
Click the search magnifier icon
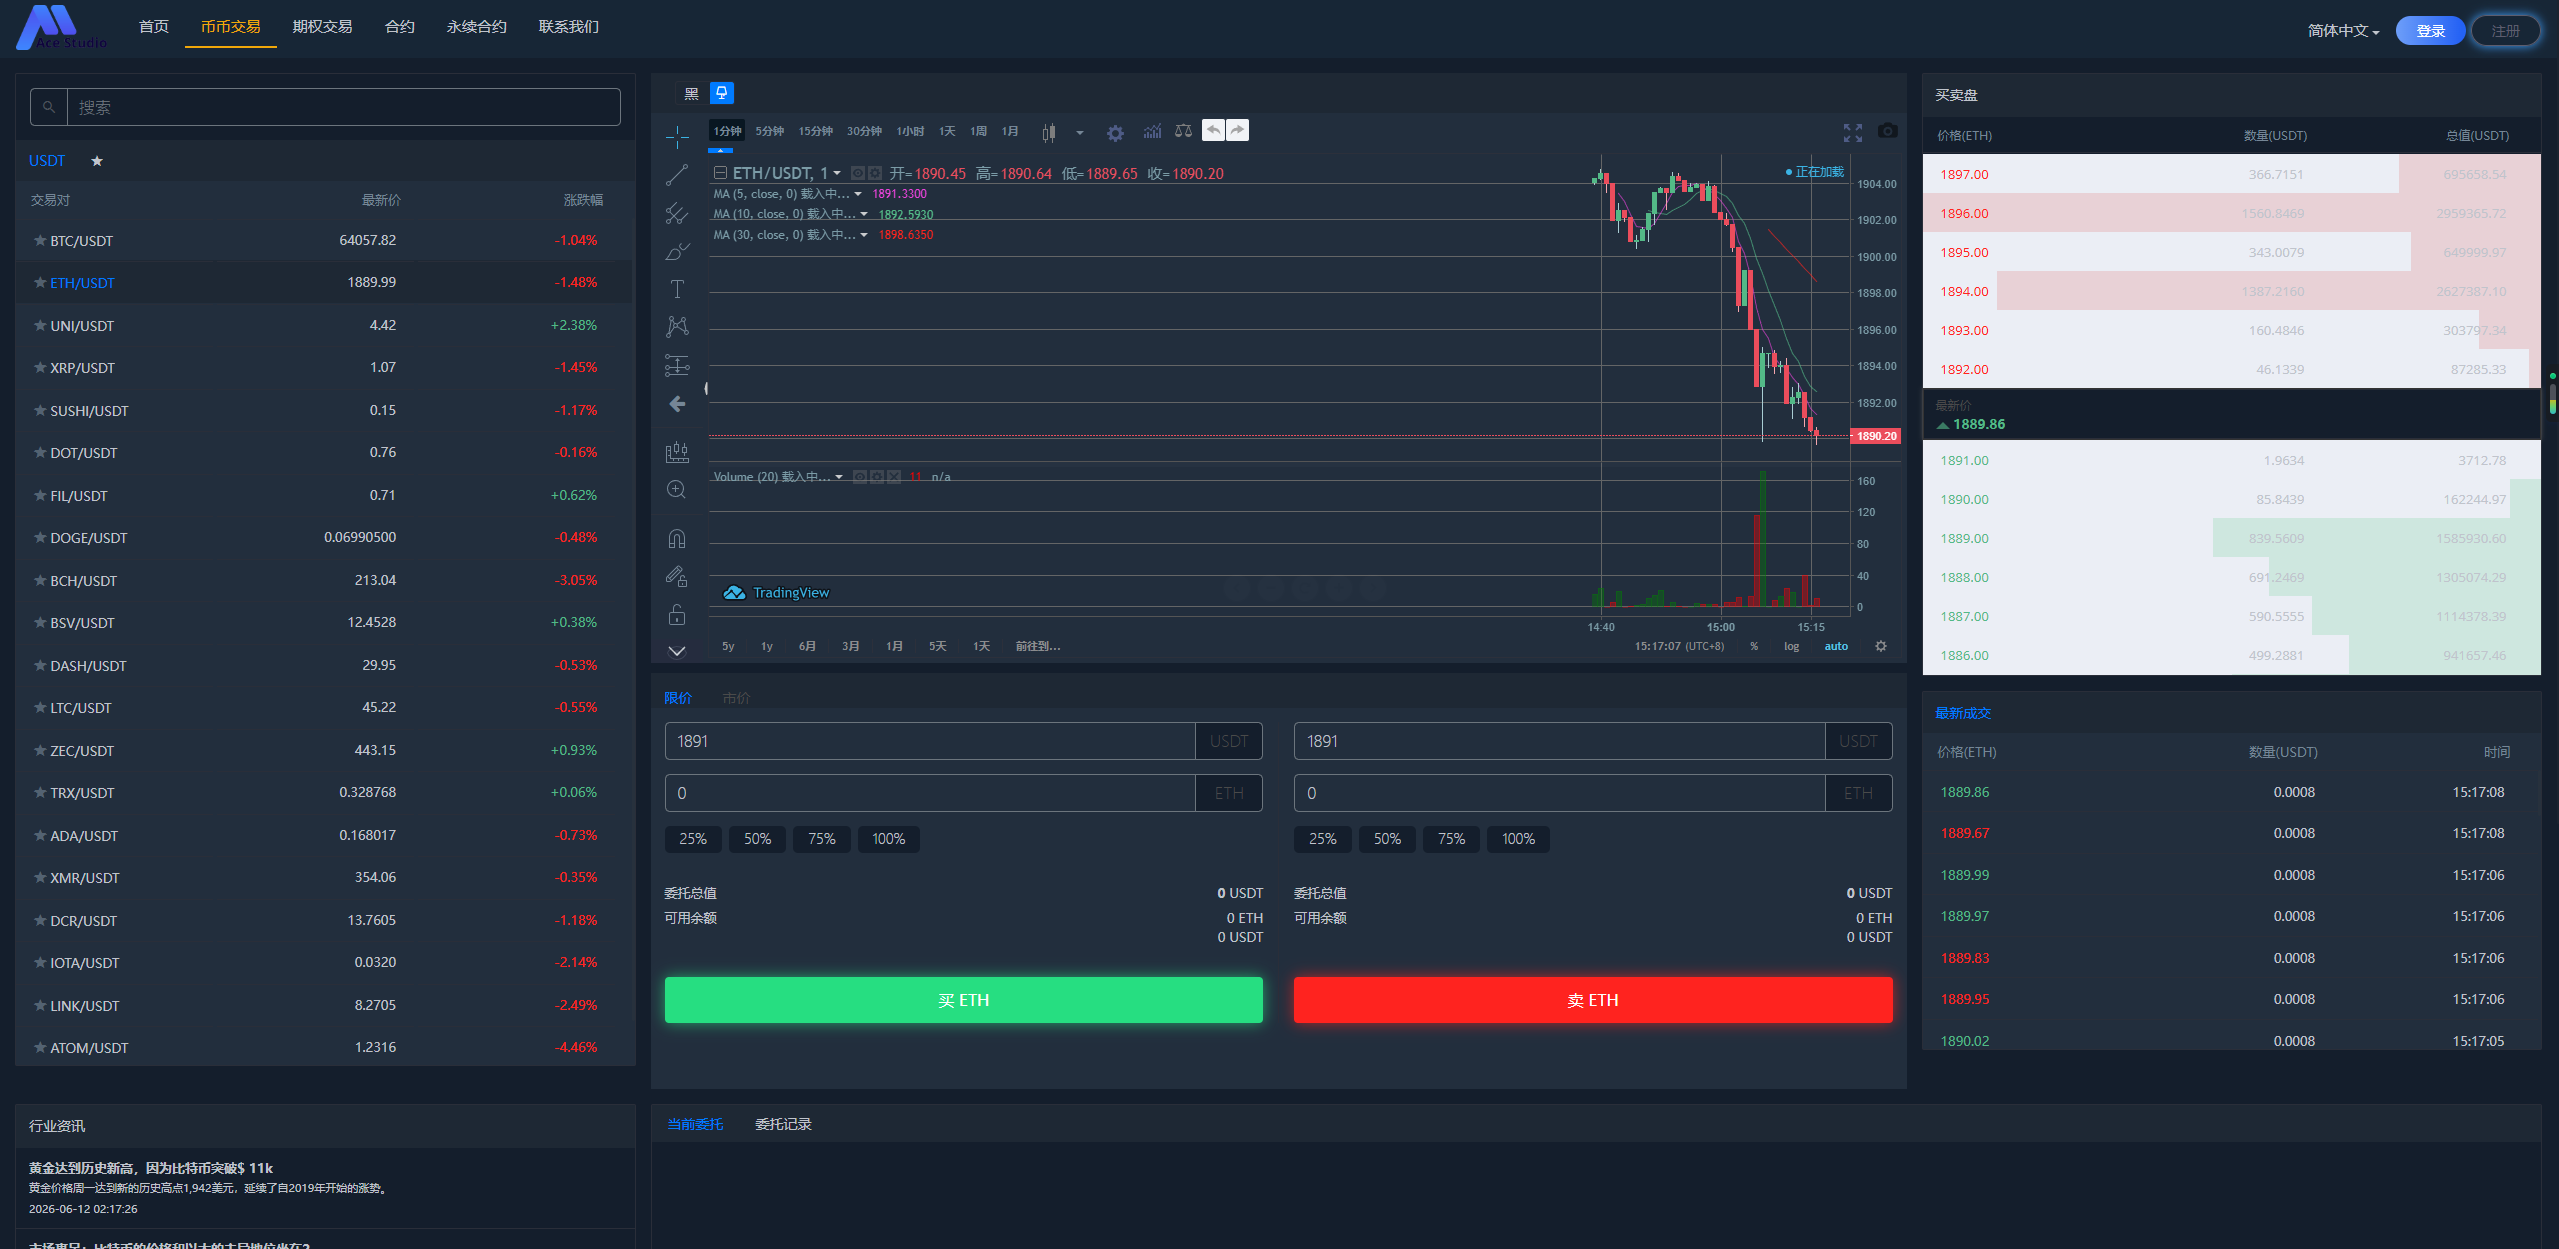tap(49, 107)
